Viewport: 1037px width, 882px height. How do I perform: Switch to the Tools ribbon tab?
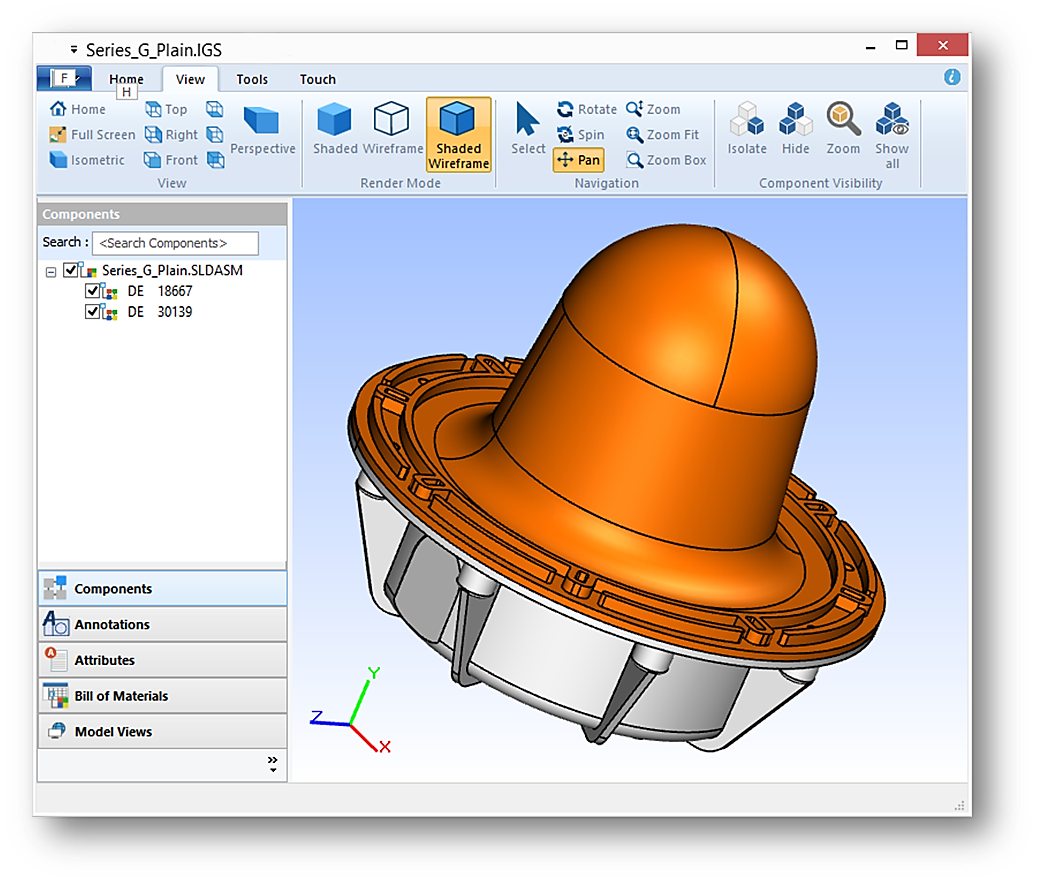pos(251,79)
